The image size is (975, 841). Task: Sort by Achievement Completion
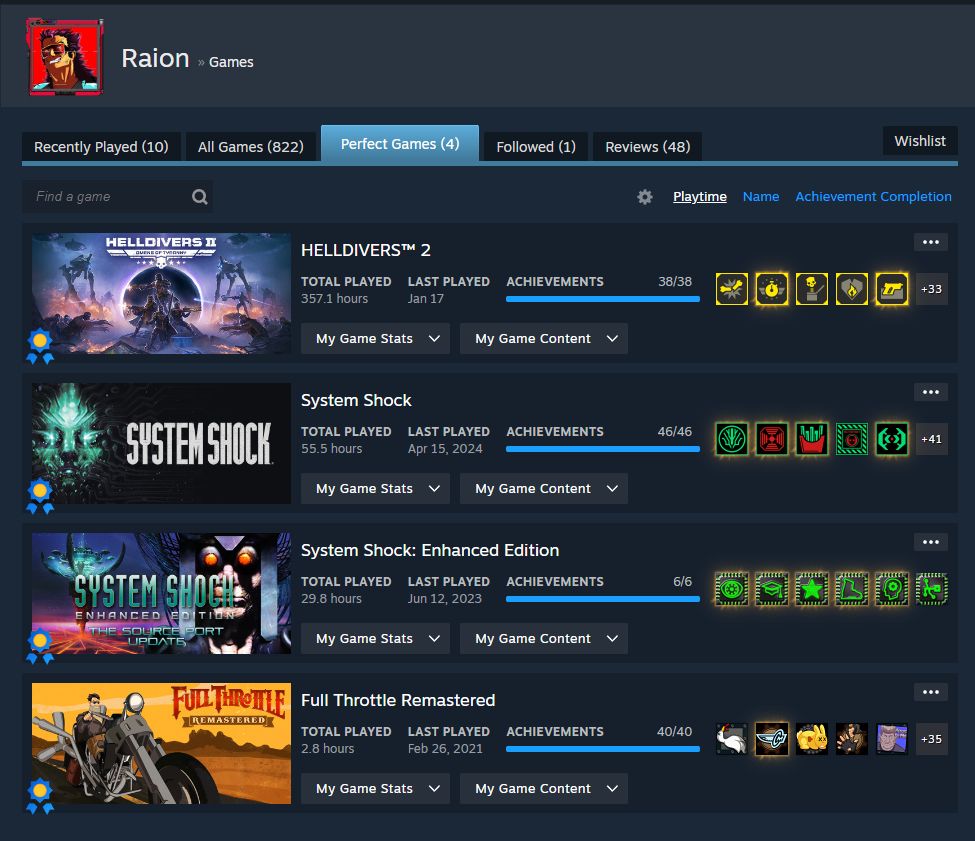point(873,196)
